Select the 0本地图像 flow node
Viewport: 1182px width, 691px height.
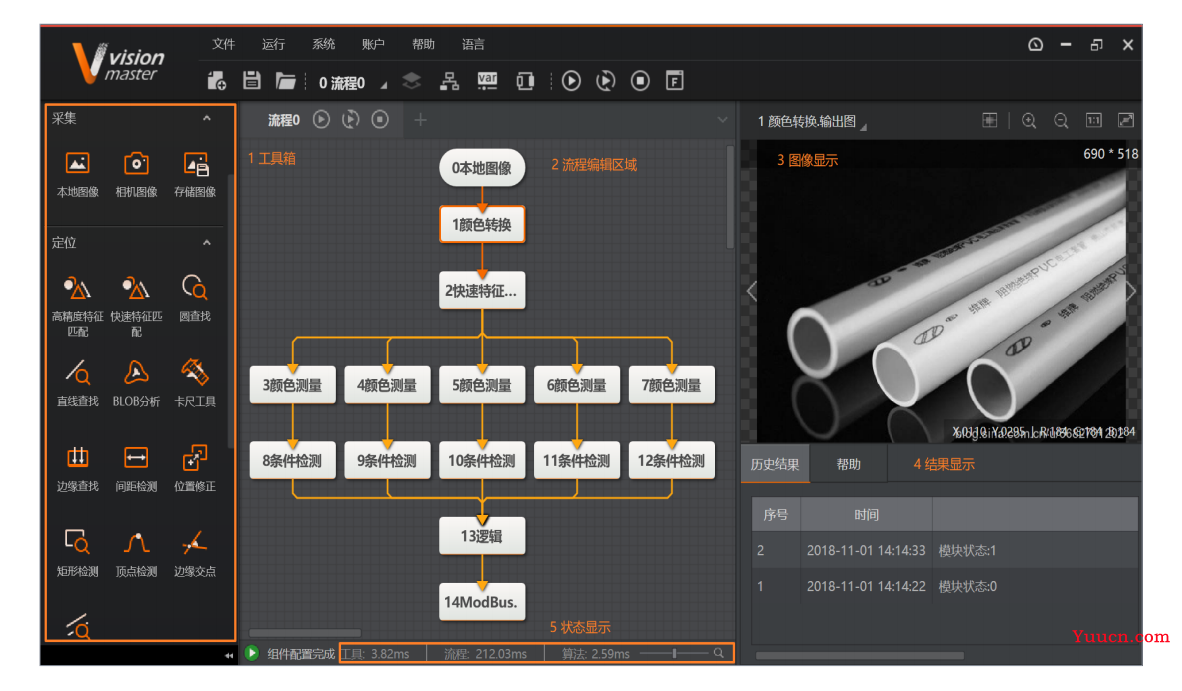coord(482,168)
